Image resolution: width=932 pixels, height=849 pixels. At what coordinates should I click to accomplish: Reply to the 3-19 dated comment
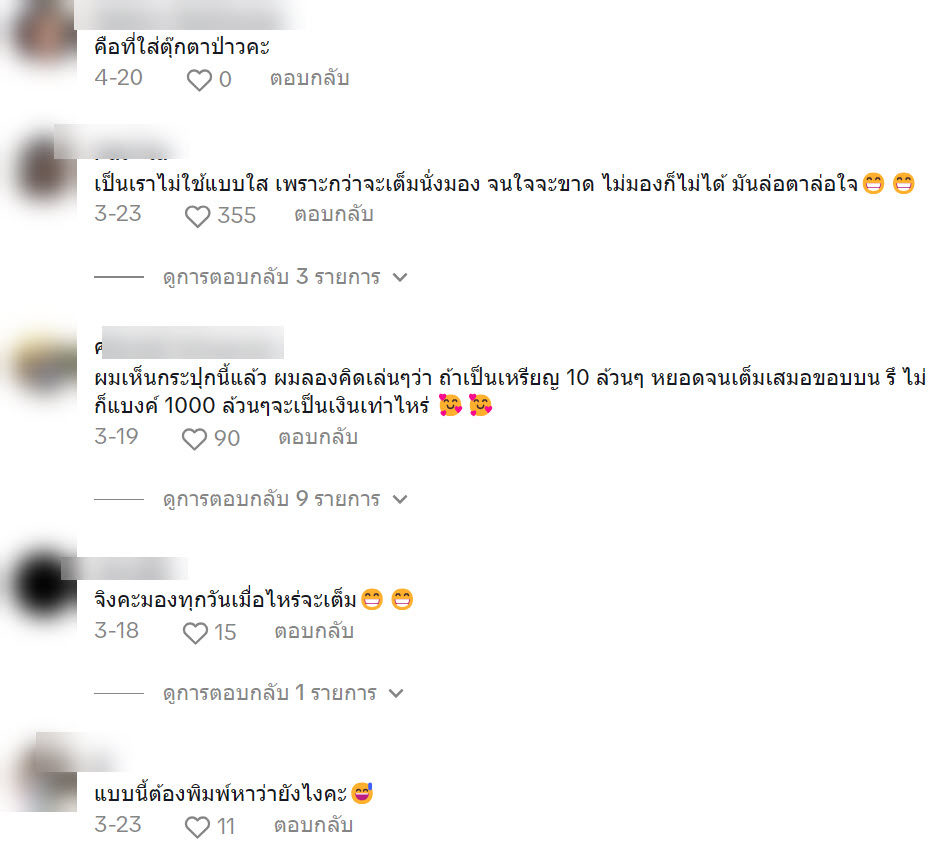(x=318, y=438)
